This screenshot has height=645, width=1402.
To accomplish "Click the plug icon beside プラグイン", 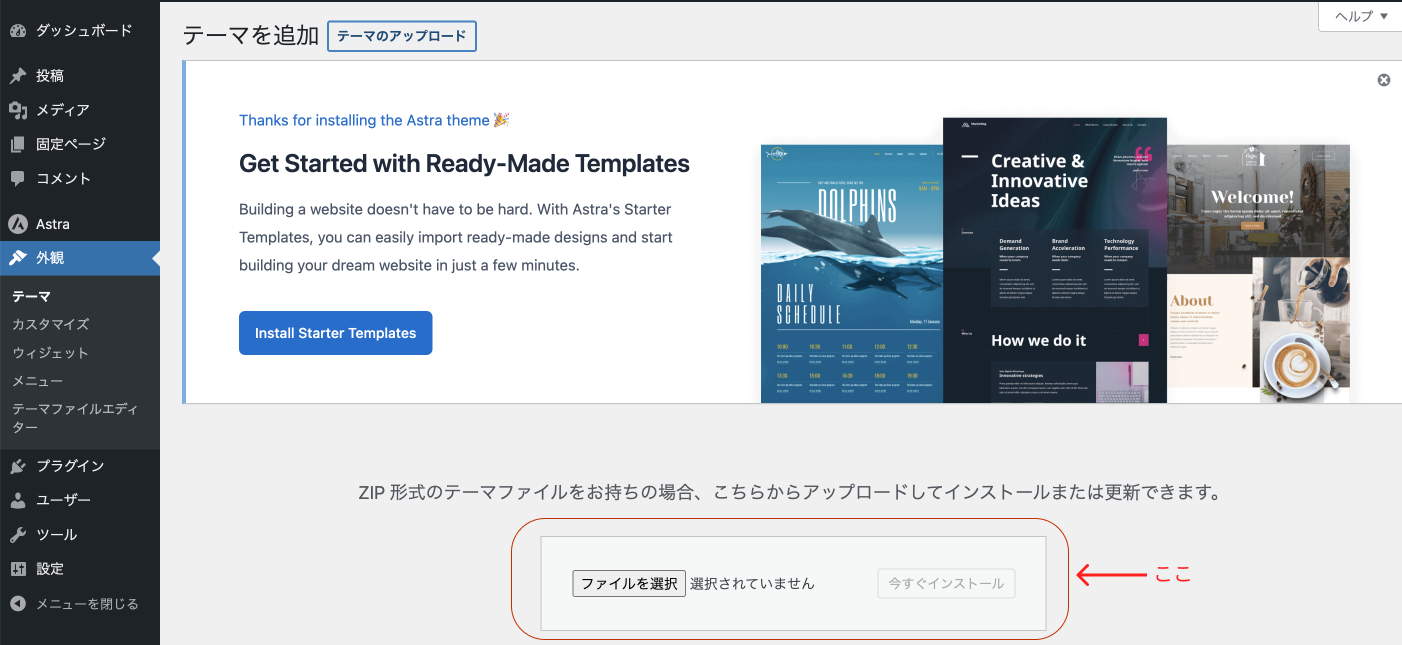I will [x=17, y=466].
